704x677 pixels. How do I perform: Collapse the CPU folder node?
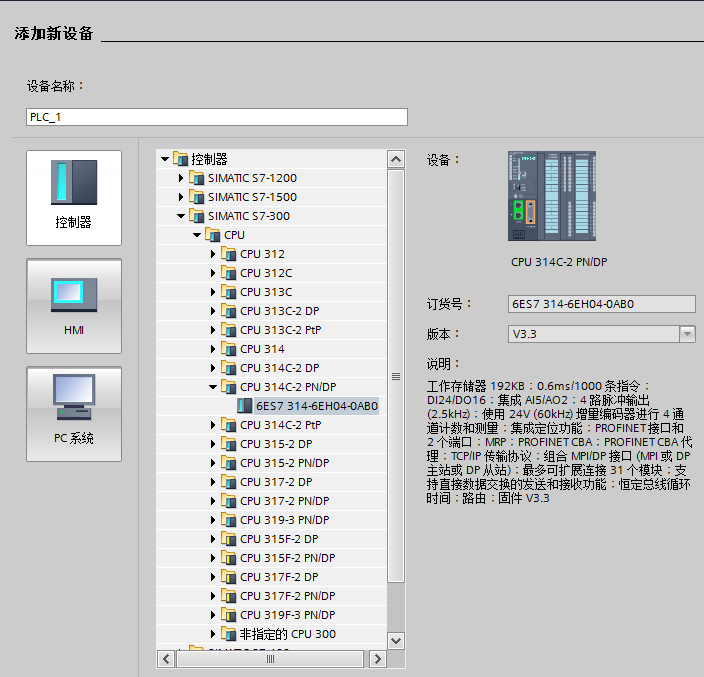tap(197, 235)
